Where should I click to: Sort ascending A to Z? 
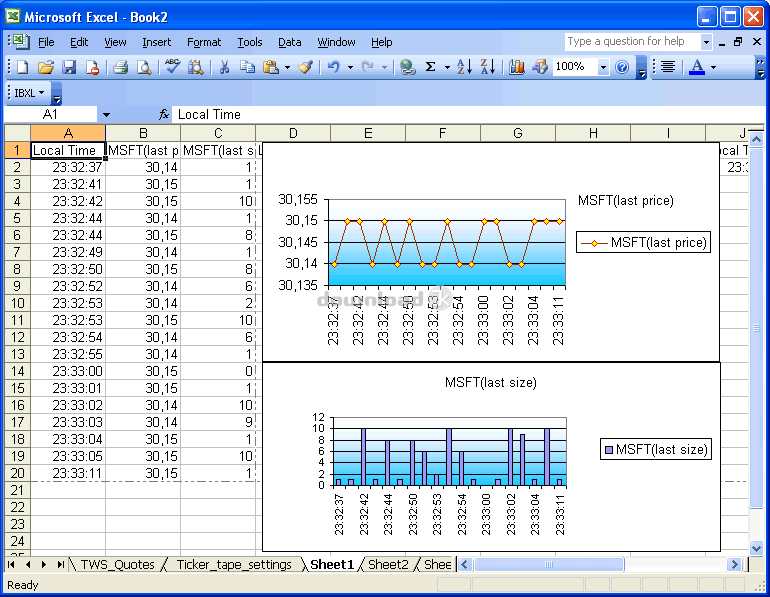click(464, 67)
